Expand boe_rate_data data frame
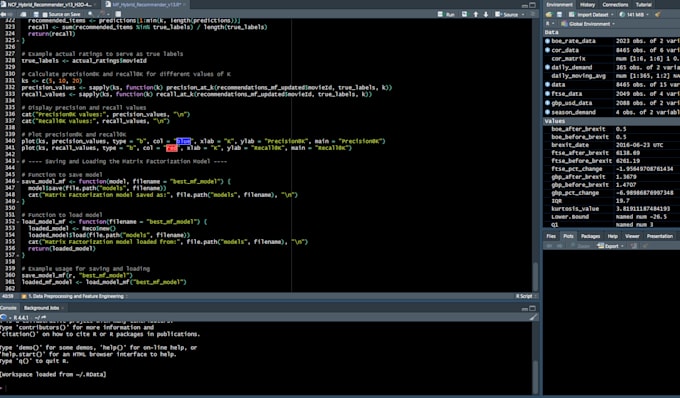 point(547,41)
